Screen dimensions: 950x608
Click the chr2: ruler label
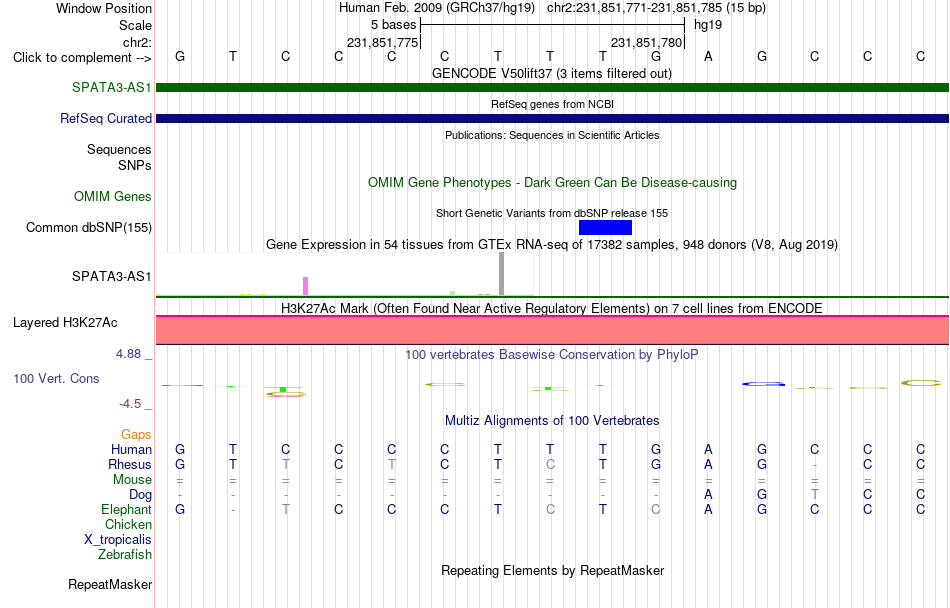click(x=137, y=42)
